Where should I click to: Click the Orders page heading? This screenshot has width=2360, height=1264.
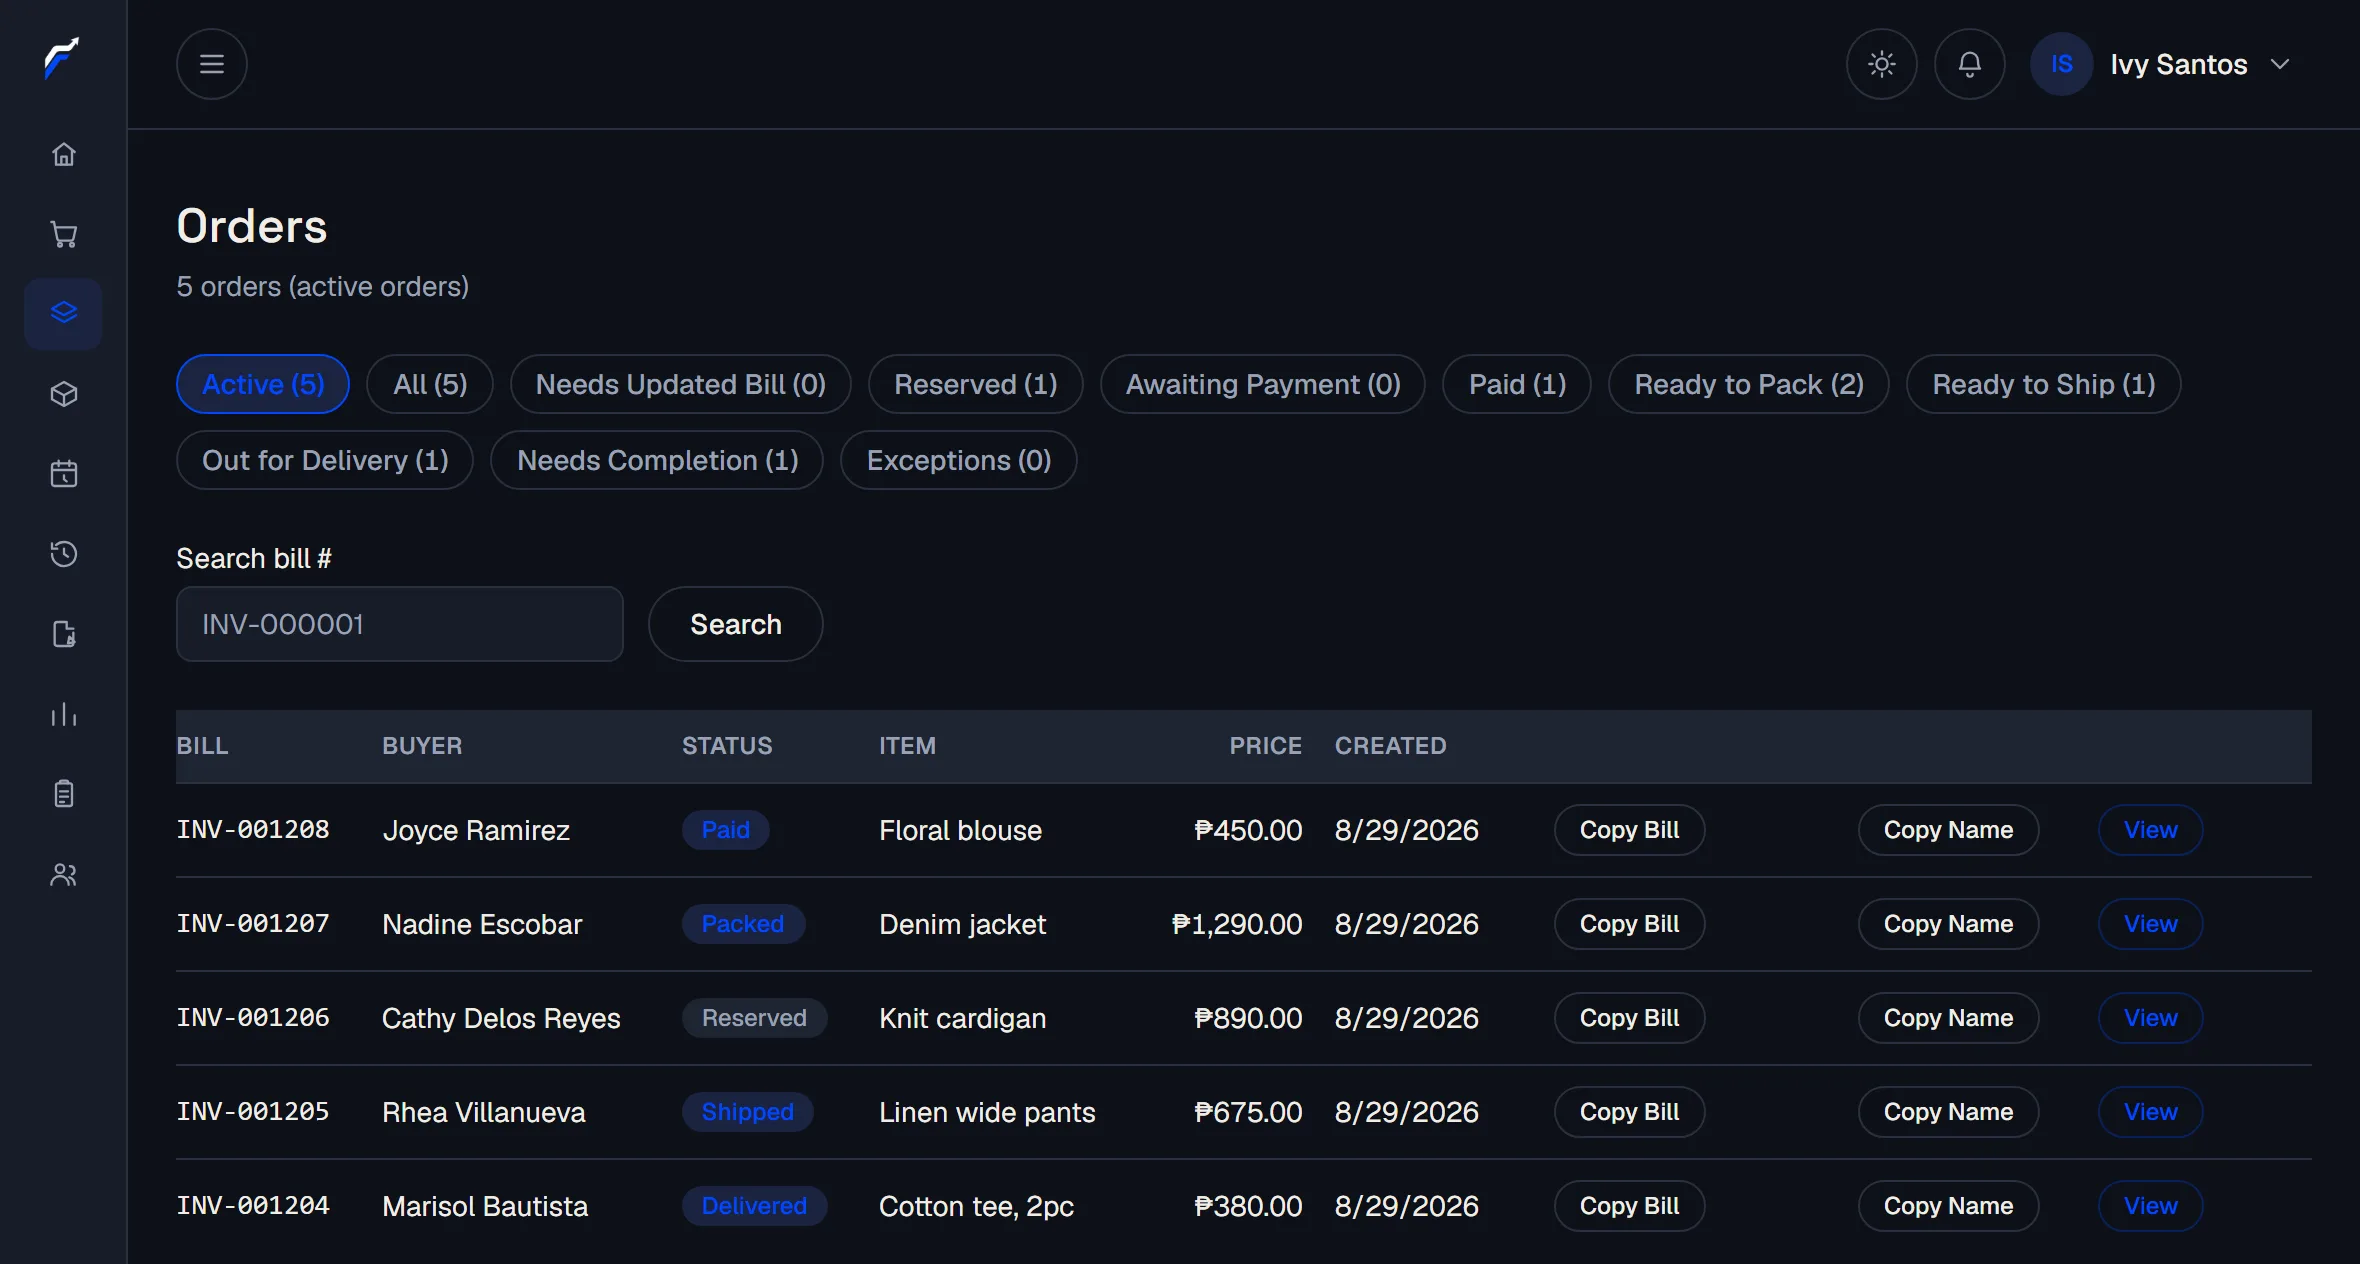pyautogui.click(x=252, y=226)
